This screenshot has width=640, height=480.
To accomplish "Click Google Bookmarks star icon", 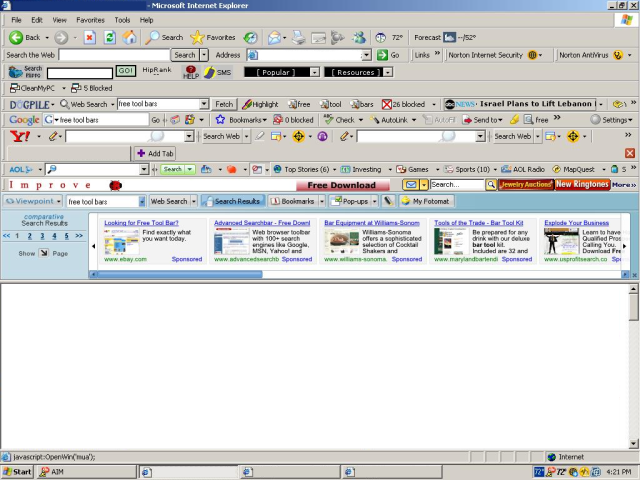I will tap(220, 120).
